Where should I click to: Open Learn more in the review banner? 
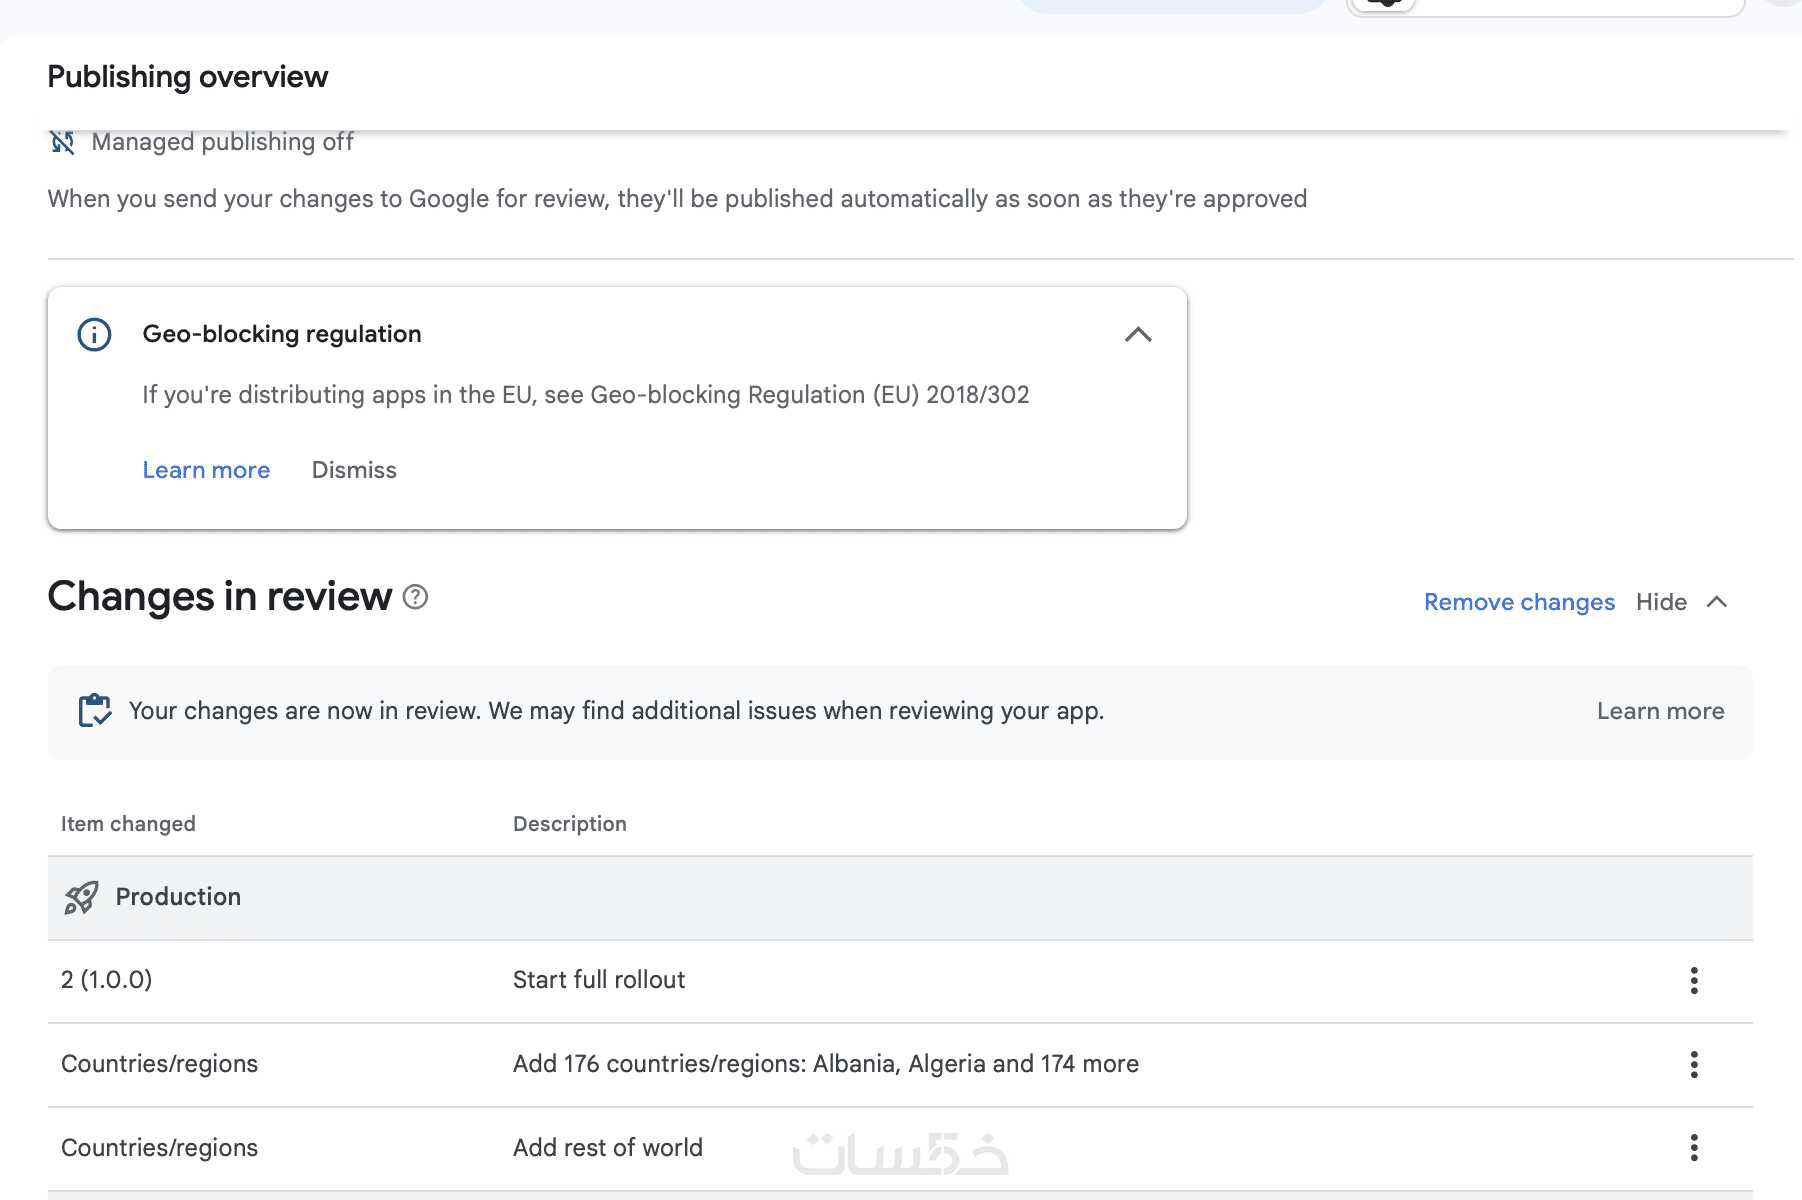1660,711
